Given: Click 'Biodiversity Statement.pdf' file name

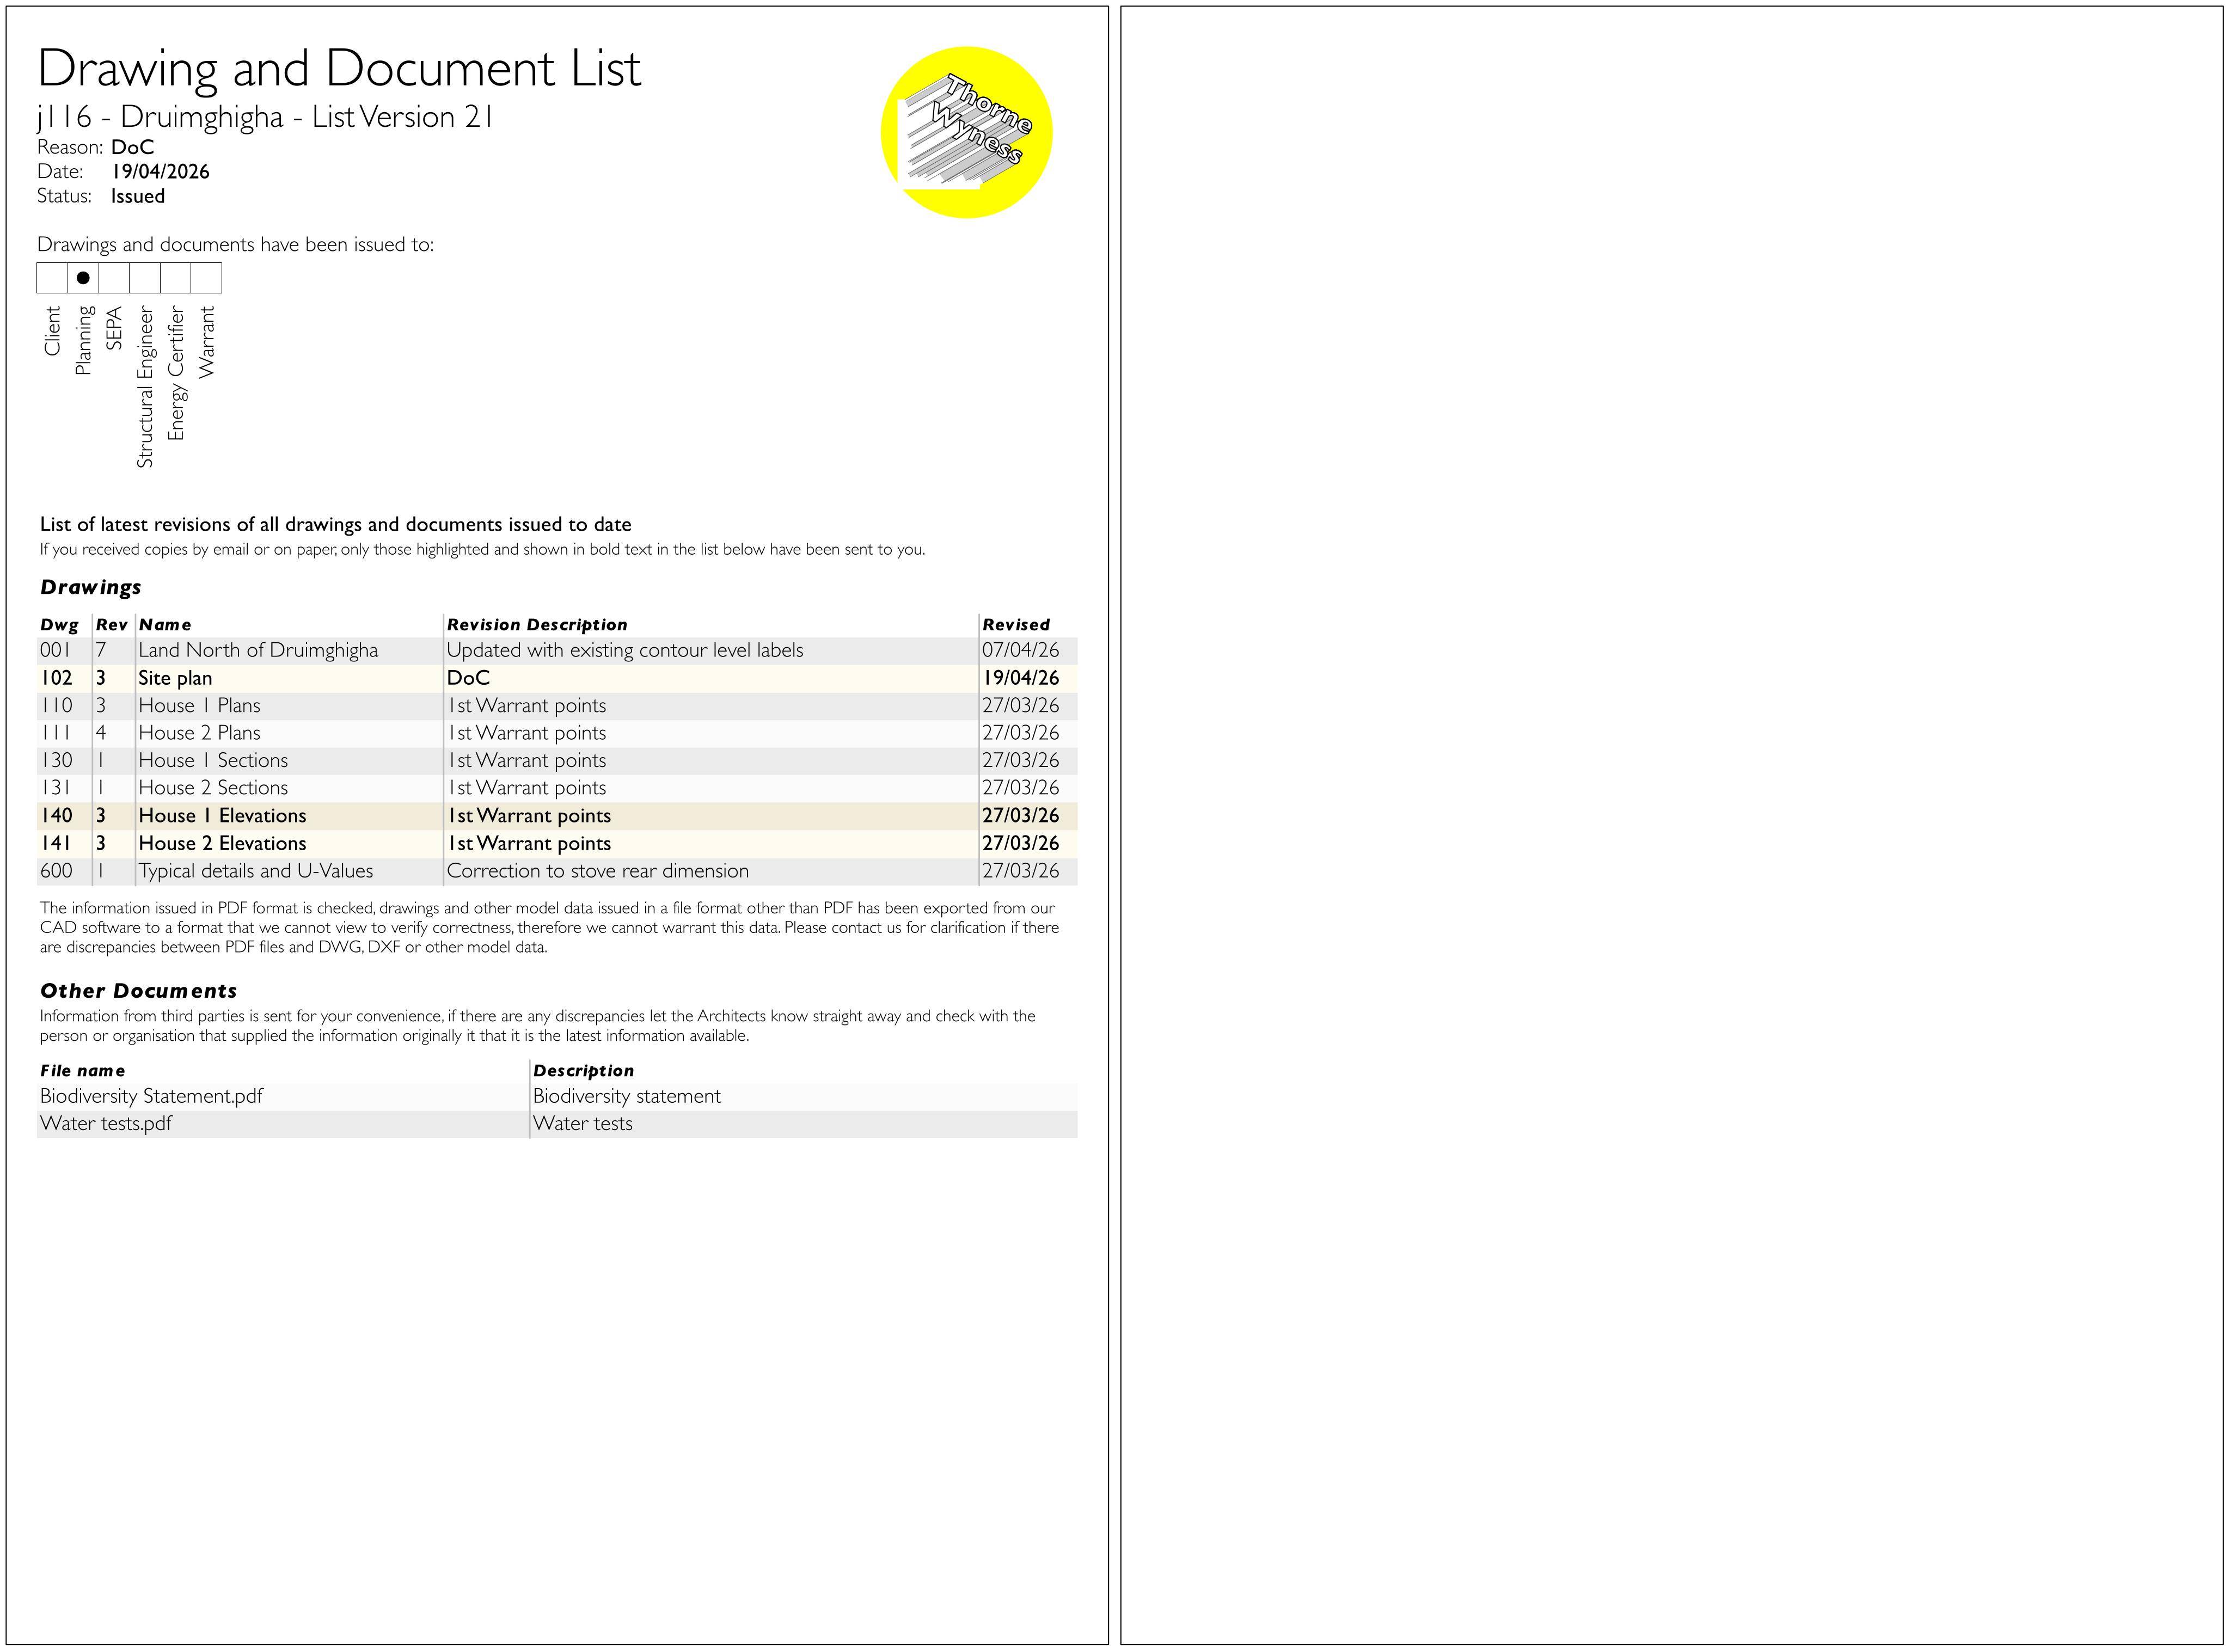Looking at the screenshot, I should (151, 1096).
